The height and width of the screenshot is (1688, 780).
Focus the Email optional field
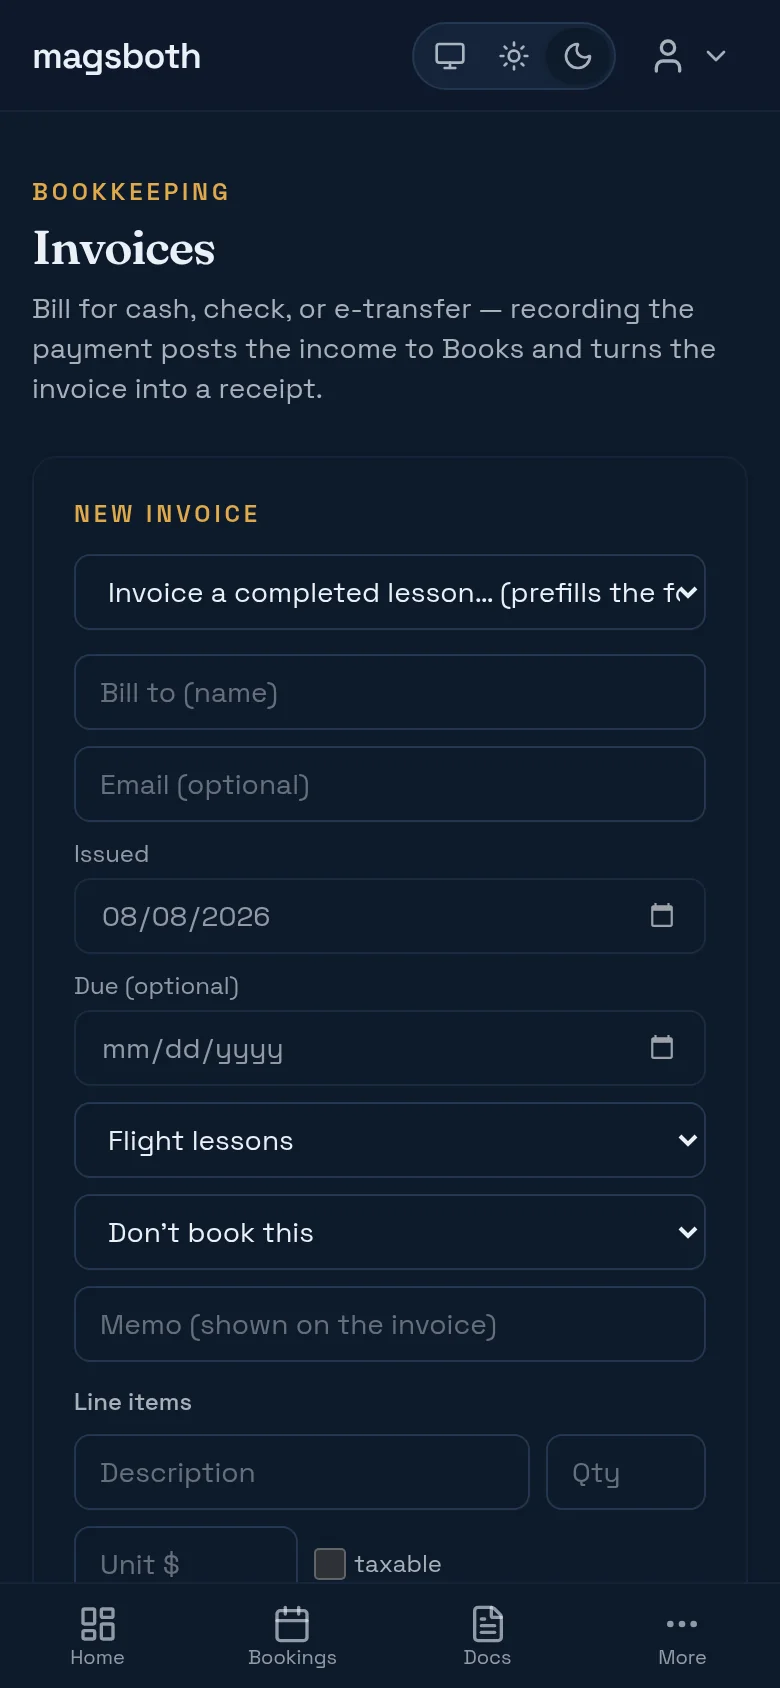tap(390, 784)
